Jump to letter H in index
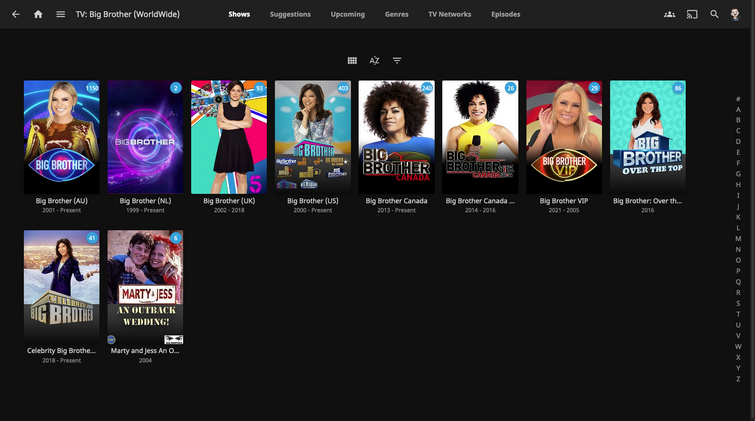The height and width of the screenshot is (421, 755). click(x=738, y=184)
